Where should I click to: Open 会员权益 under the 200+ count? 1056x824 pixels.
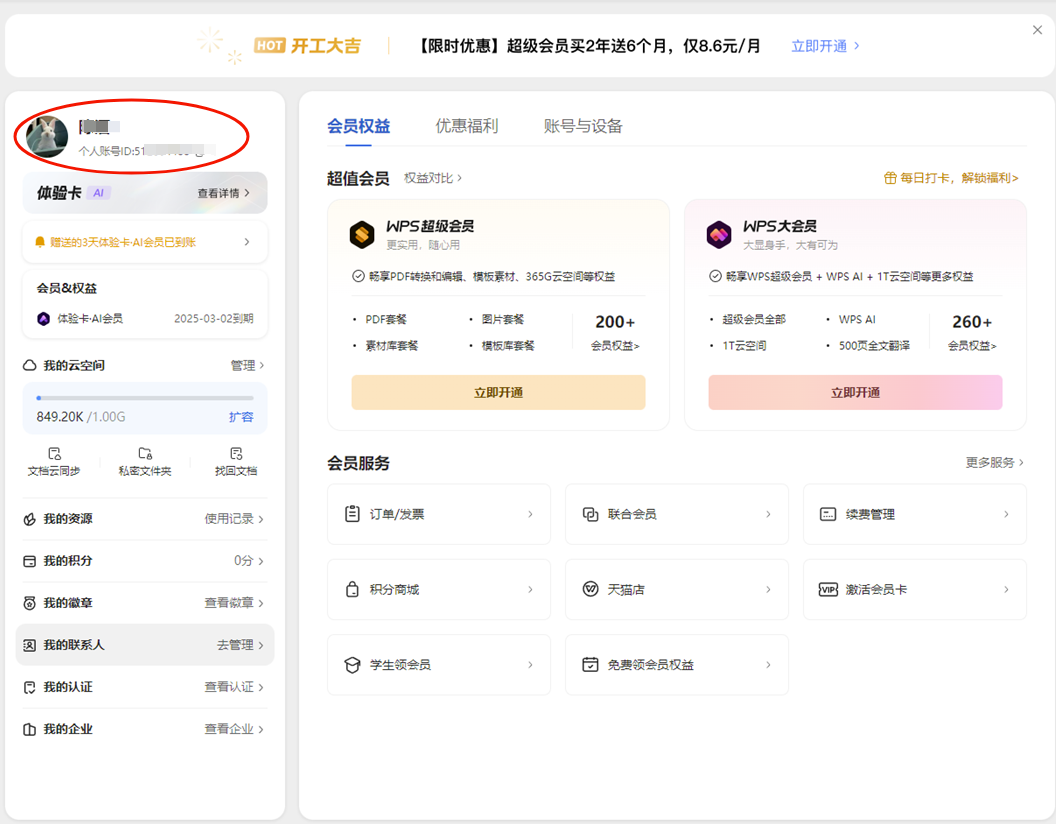[615, 346]
